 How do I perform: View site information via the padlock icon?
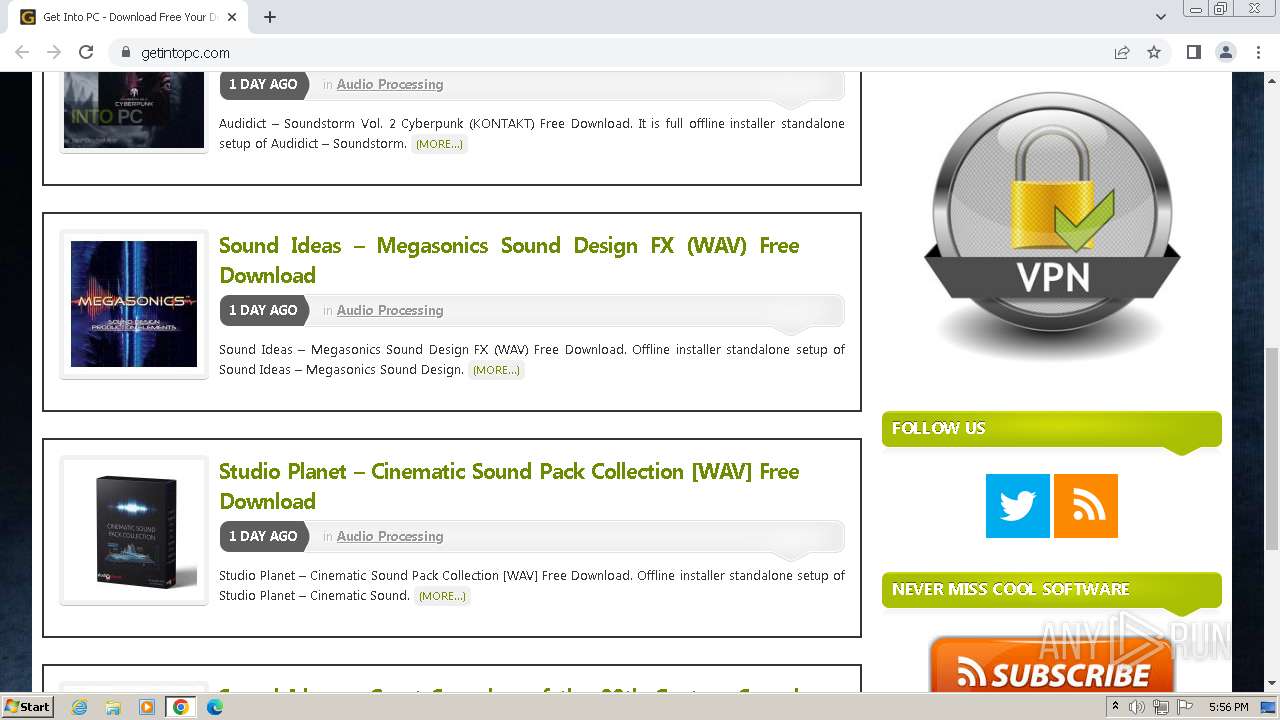pyautogui.click(x=126, y=53)
